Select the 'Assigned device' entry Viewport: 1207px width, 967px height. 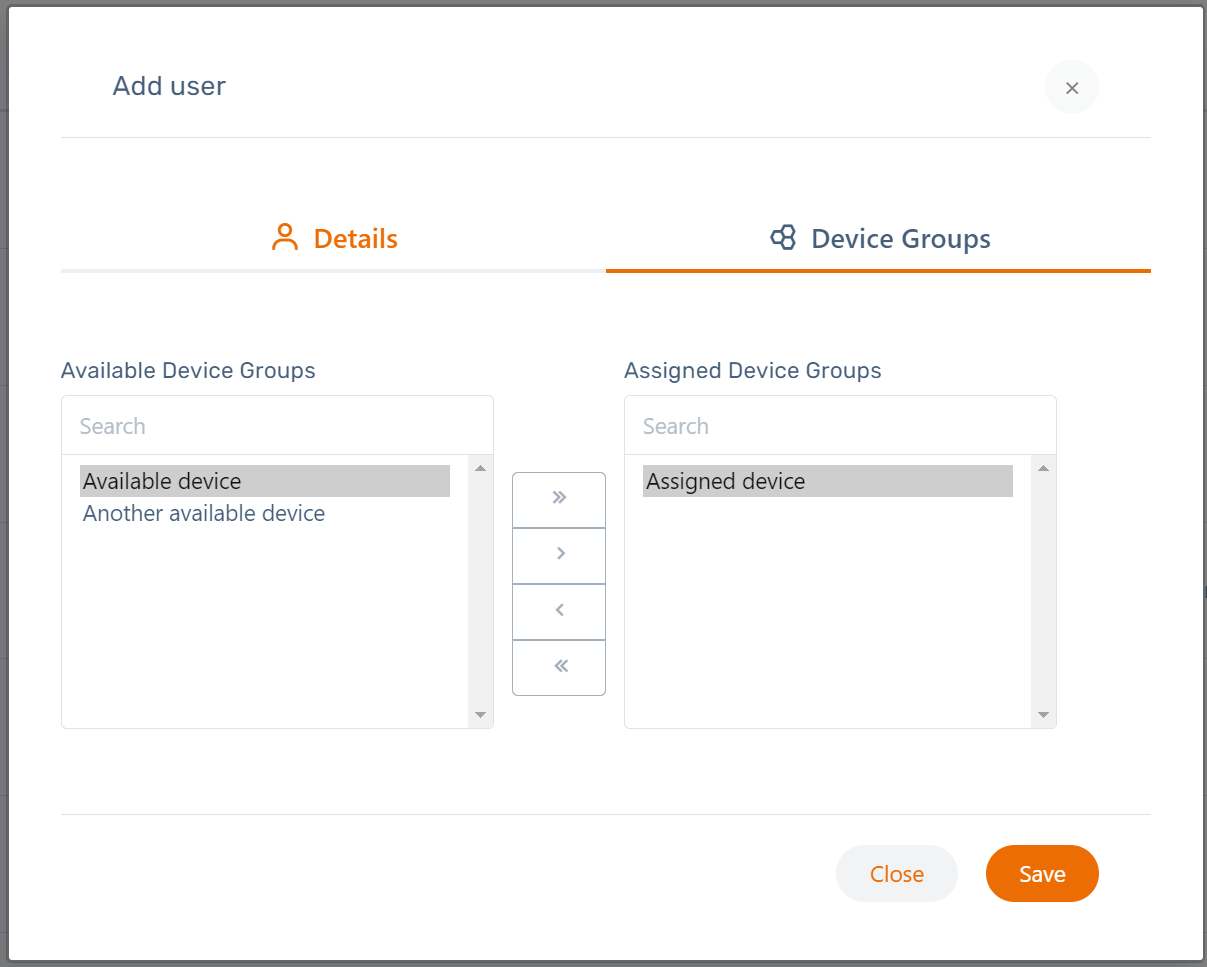pyautogui.click(x=726, y=481)
